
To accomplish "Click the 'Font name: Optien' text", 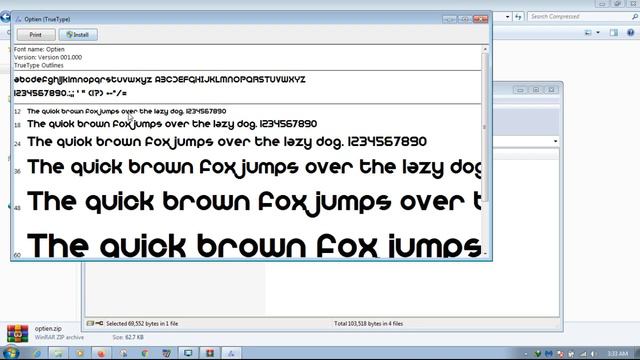I will click(x=39, y=49).
